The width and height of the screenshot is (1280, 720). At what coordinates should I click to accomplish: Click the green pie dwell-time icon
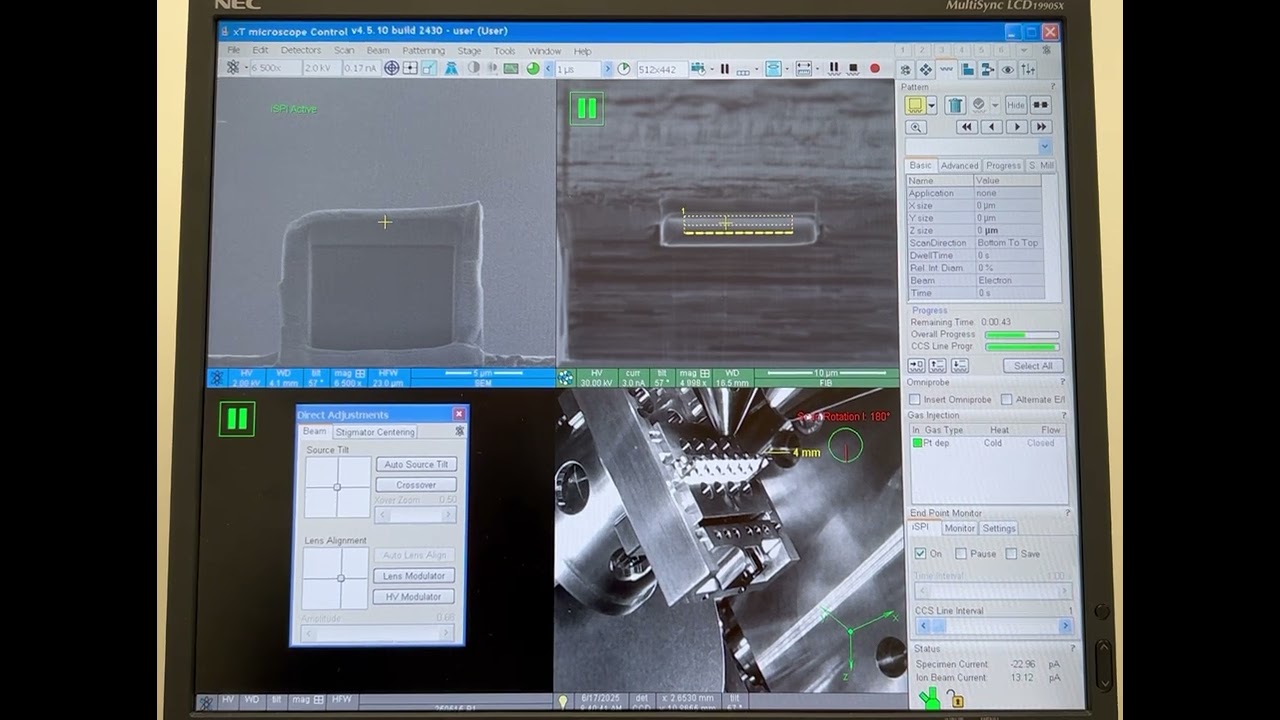tap(533, 68)
